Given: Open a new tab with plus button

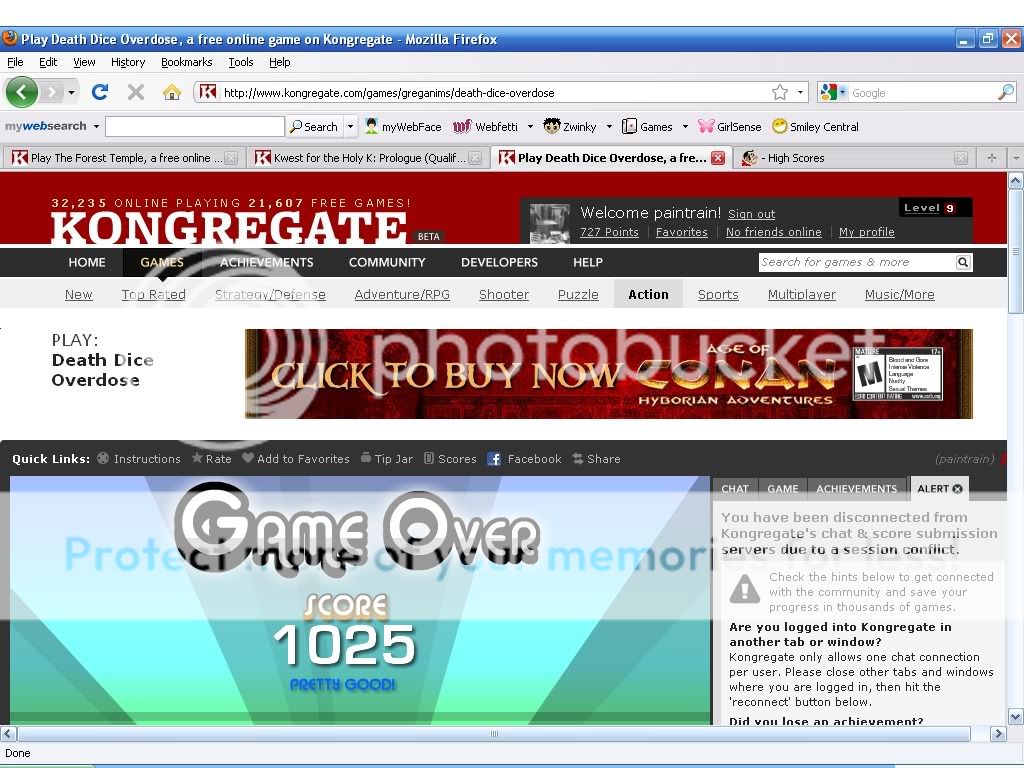Looking at the screenshot, I should pyautogui.click(x=991, y=157).
